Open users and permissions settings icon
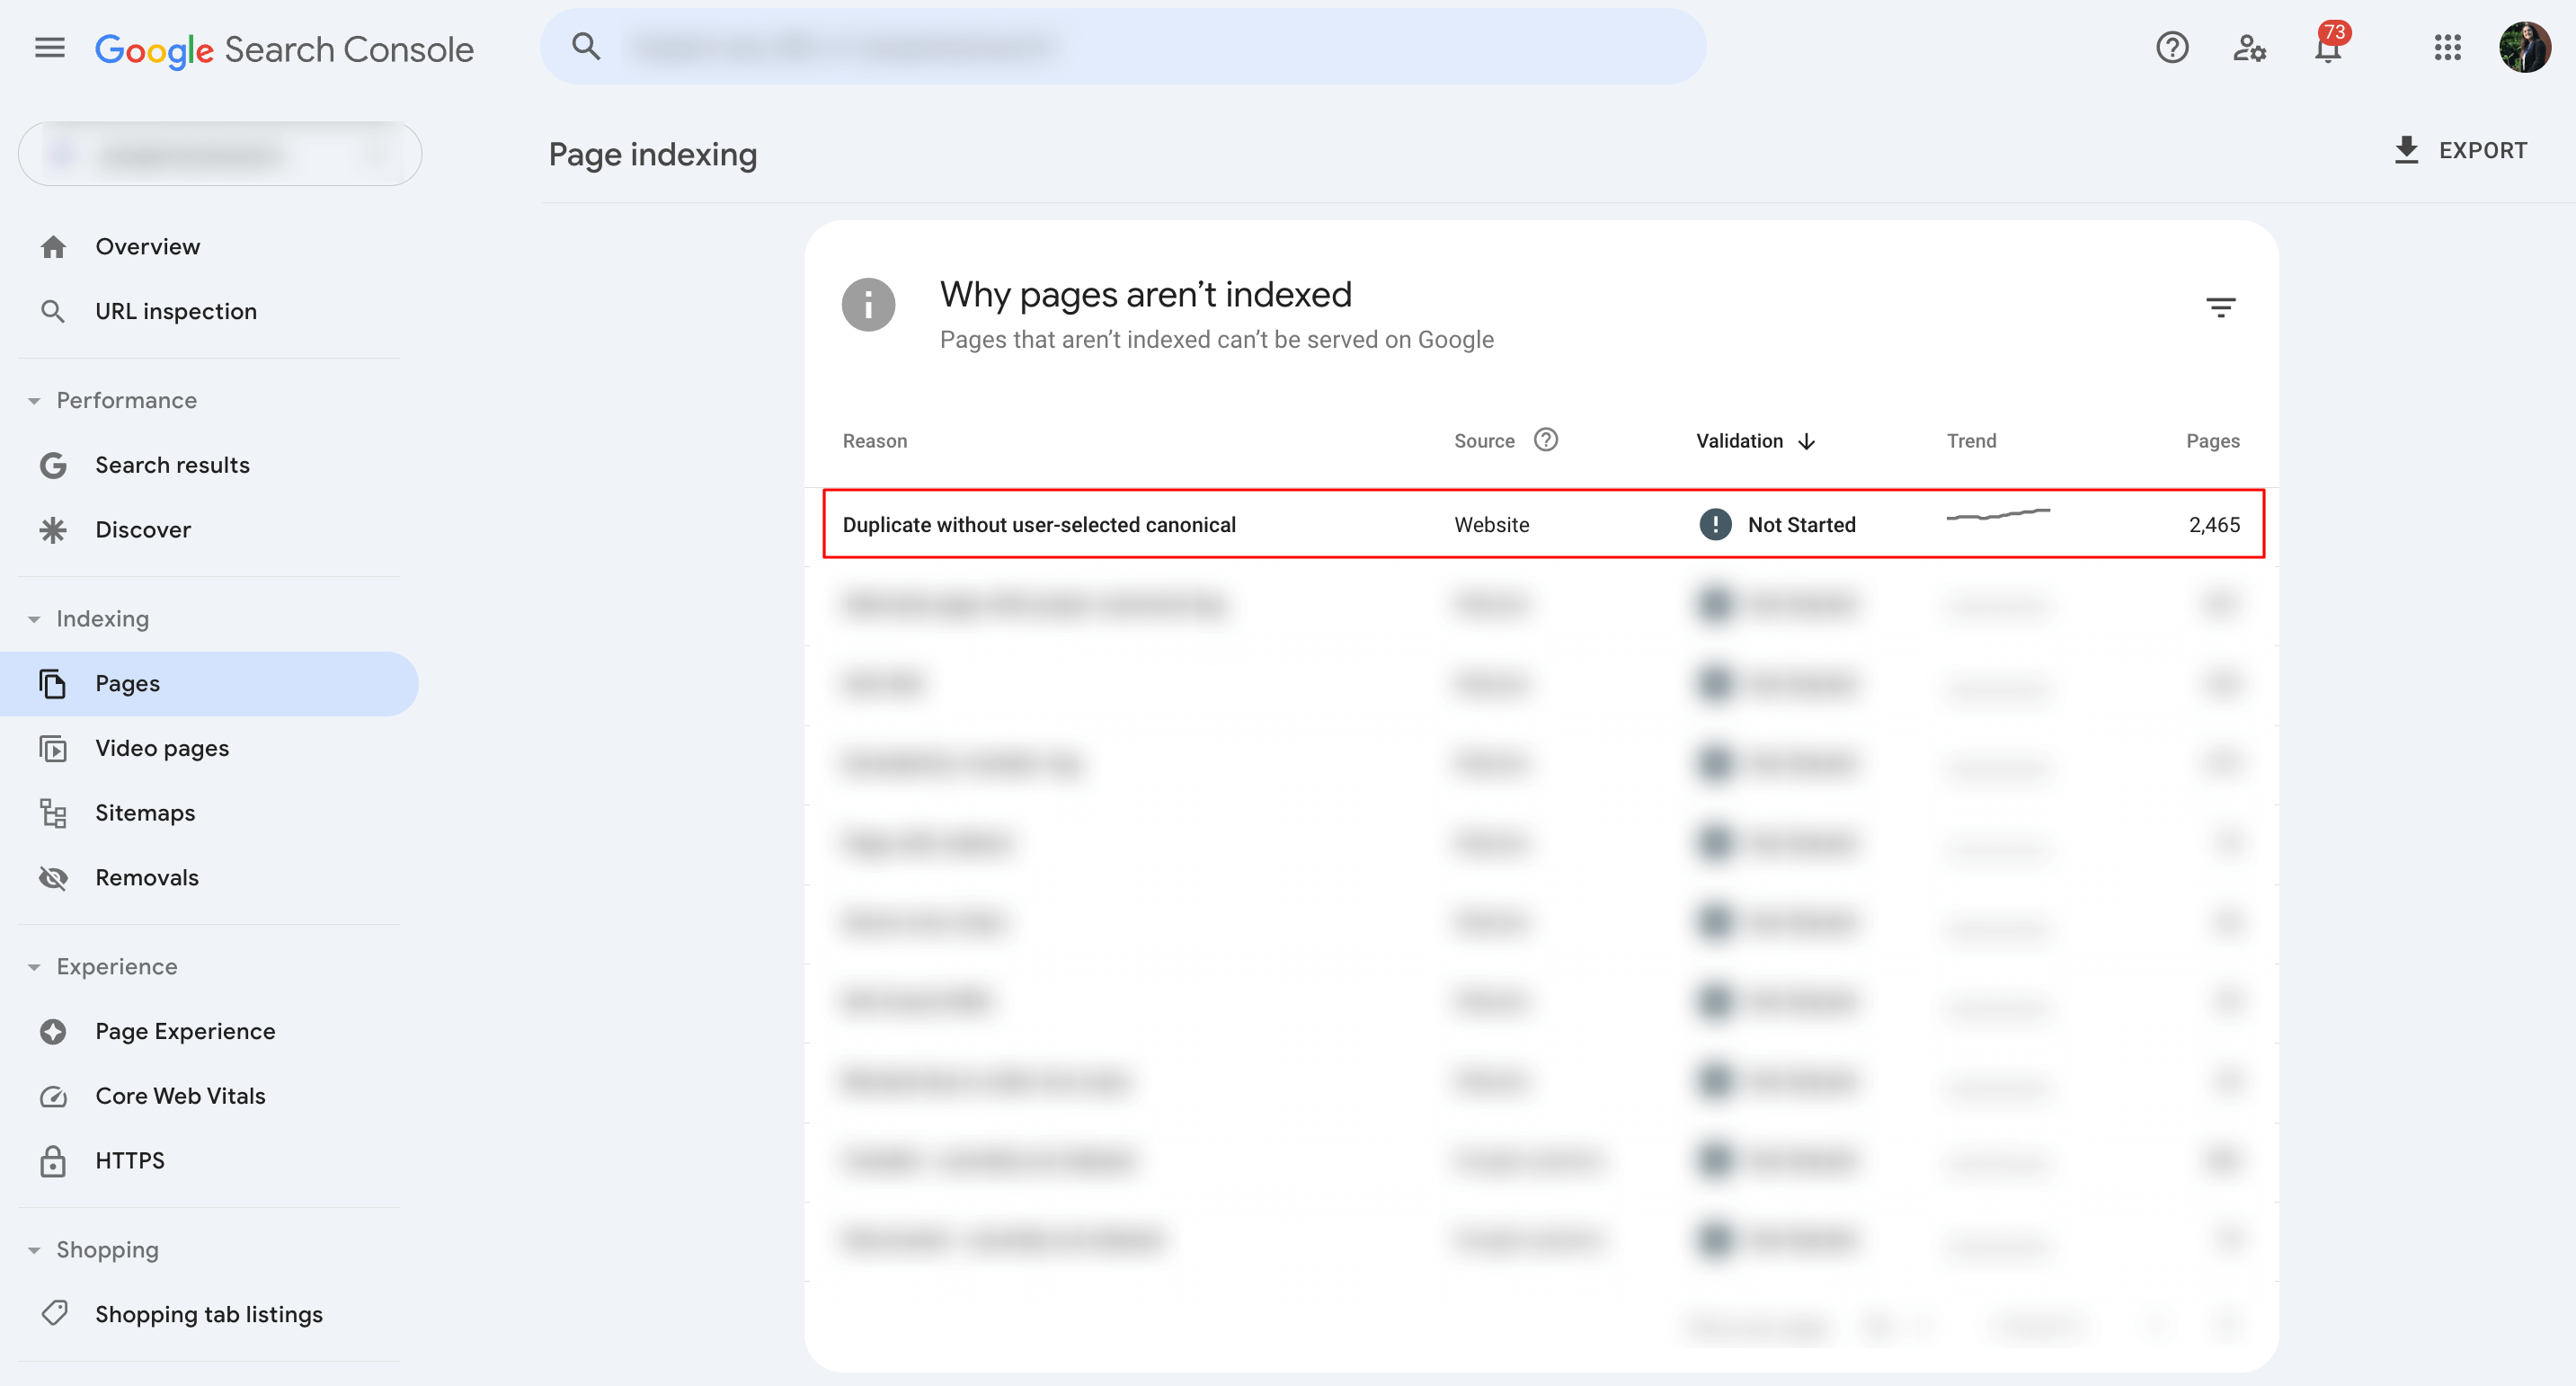 (x=2250, y=47)
